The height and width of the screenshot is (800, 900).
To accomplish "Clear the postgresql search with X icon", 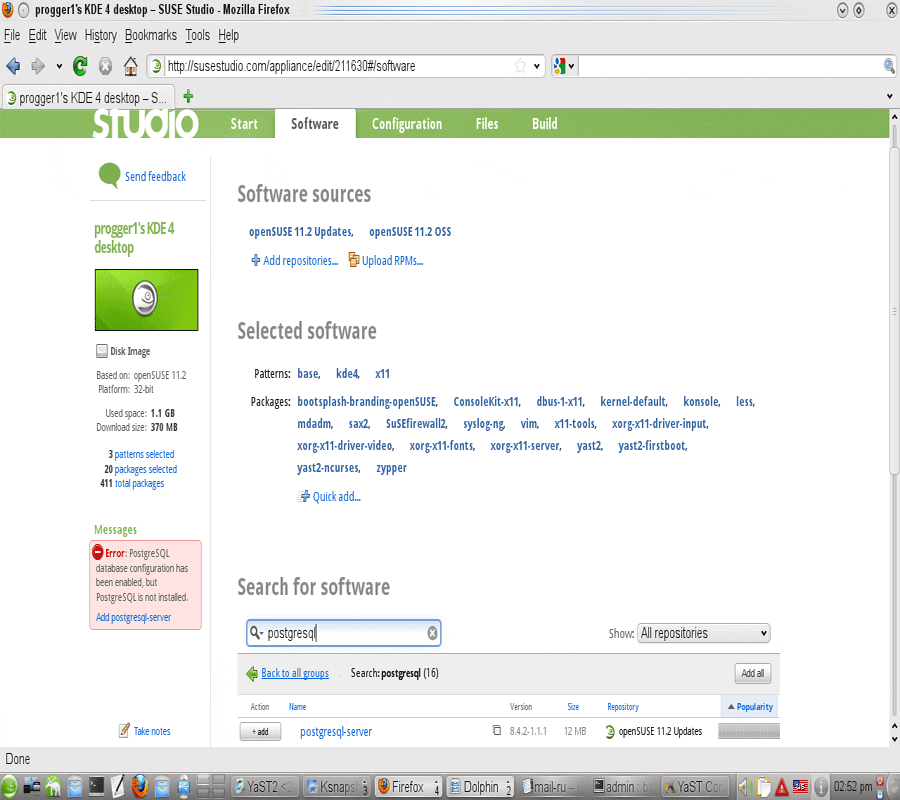I will pos(432,633).
